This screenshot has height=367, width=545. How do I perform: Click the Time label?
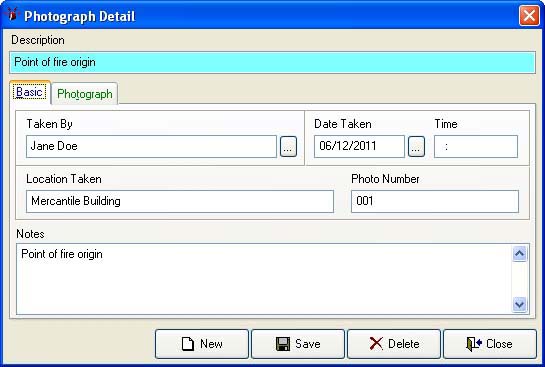[446, 124]
